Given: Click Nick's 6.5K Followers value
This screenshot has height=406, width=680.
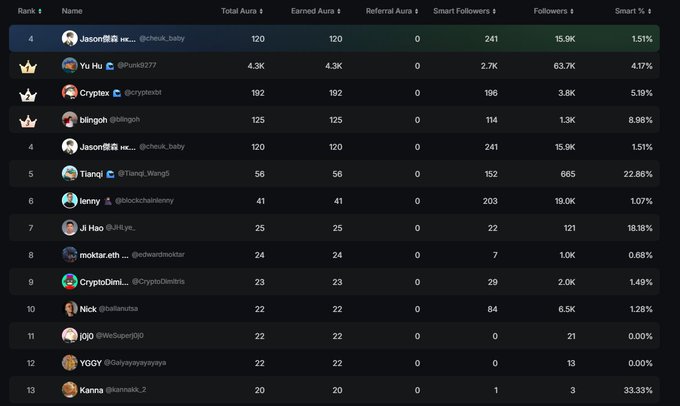Looking at the screenshot, I should click(567, 309).
